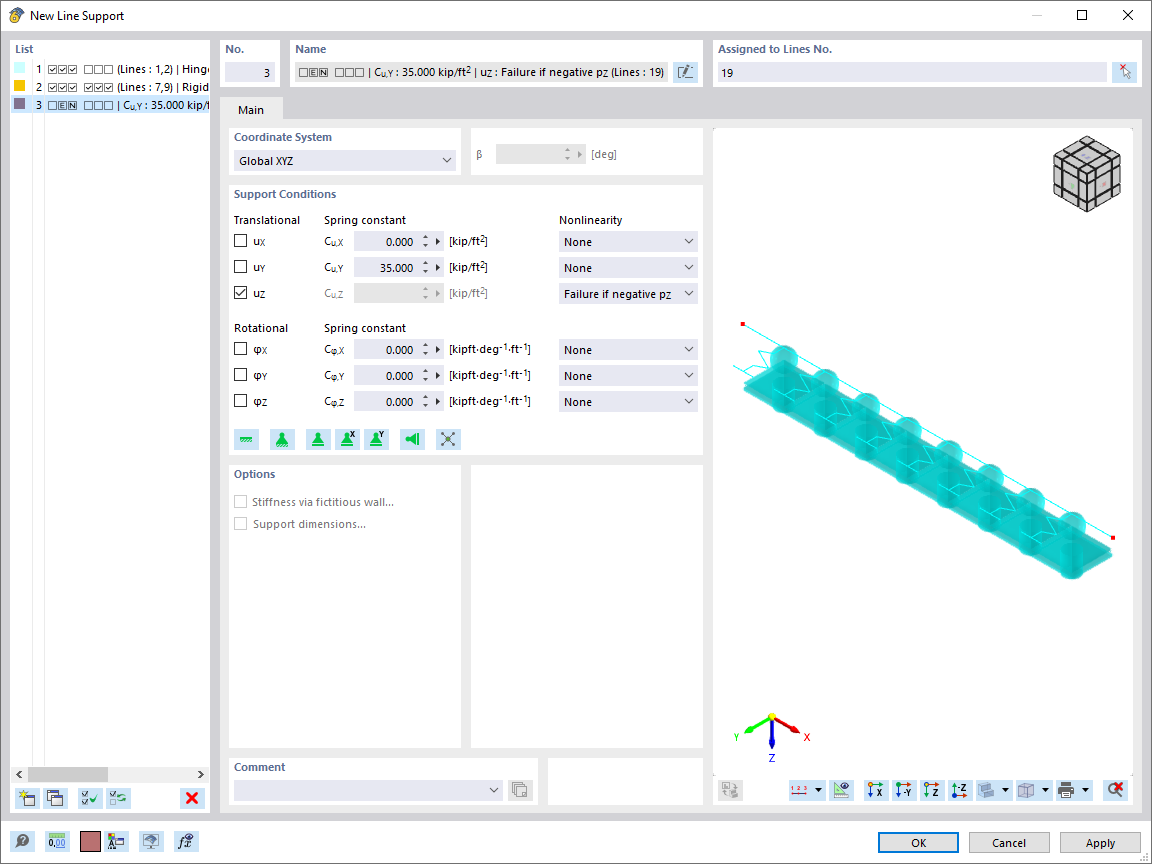Select list item 3 Cu,Y 35.000 kip/ft
The width and height of the screenshot is (1152, 864).
click(110, 105)
